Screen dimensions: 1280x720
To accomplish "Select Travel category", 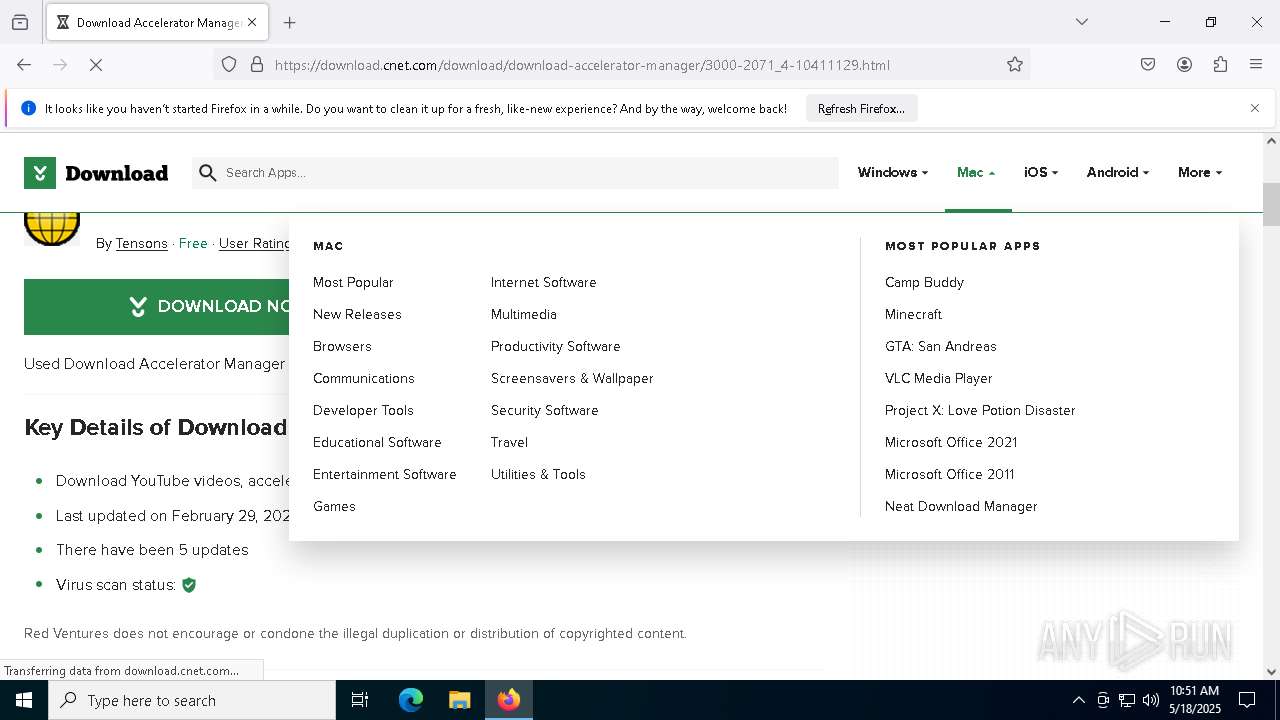I will [x=509, y=442].
